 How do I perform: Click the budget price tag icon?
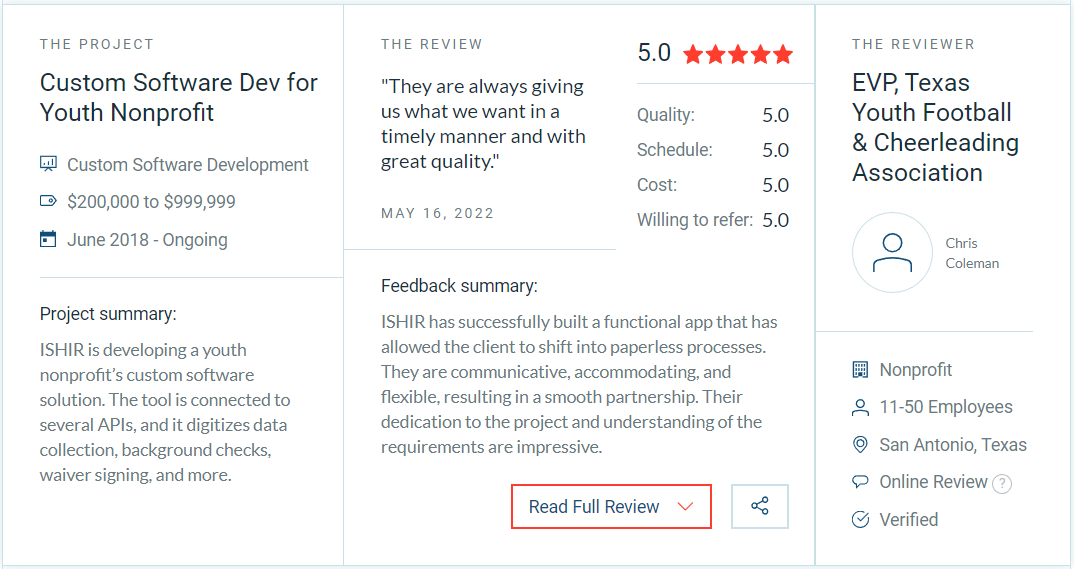coord(48,202)
